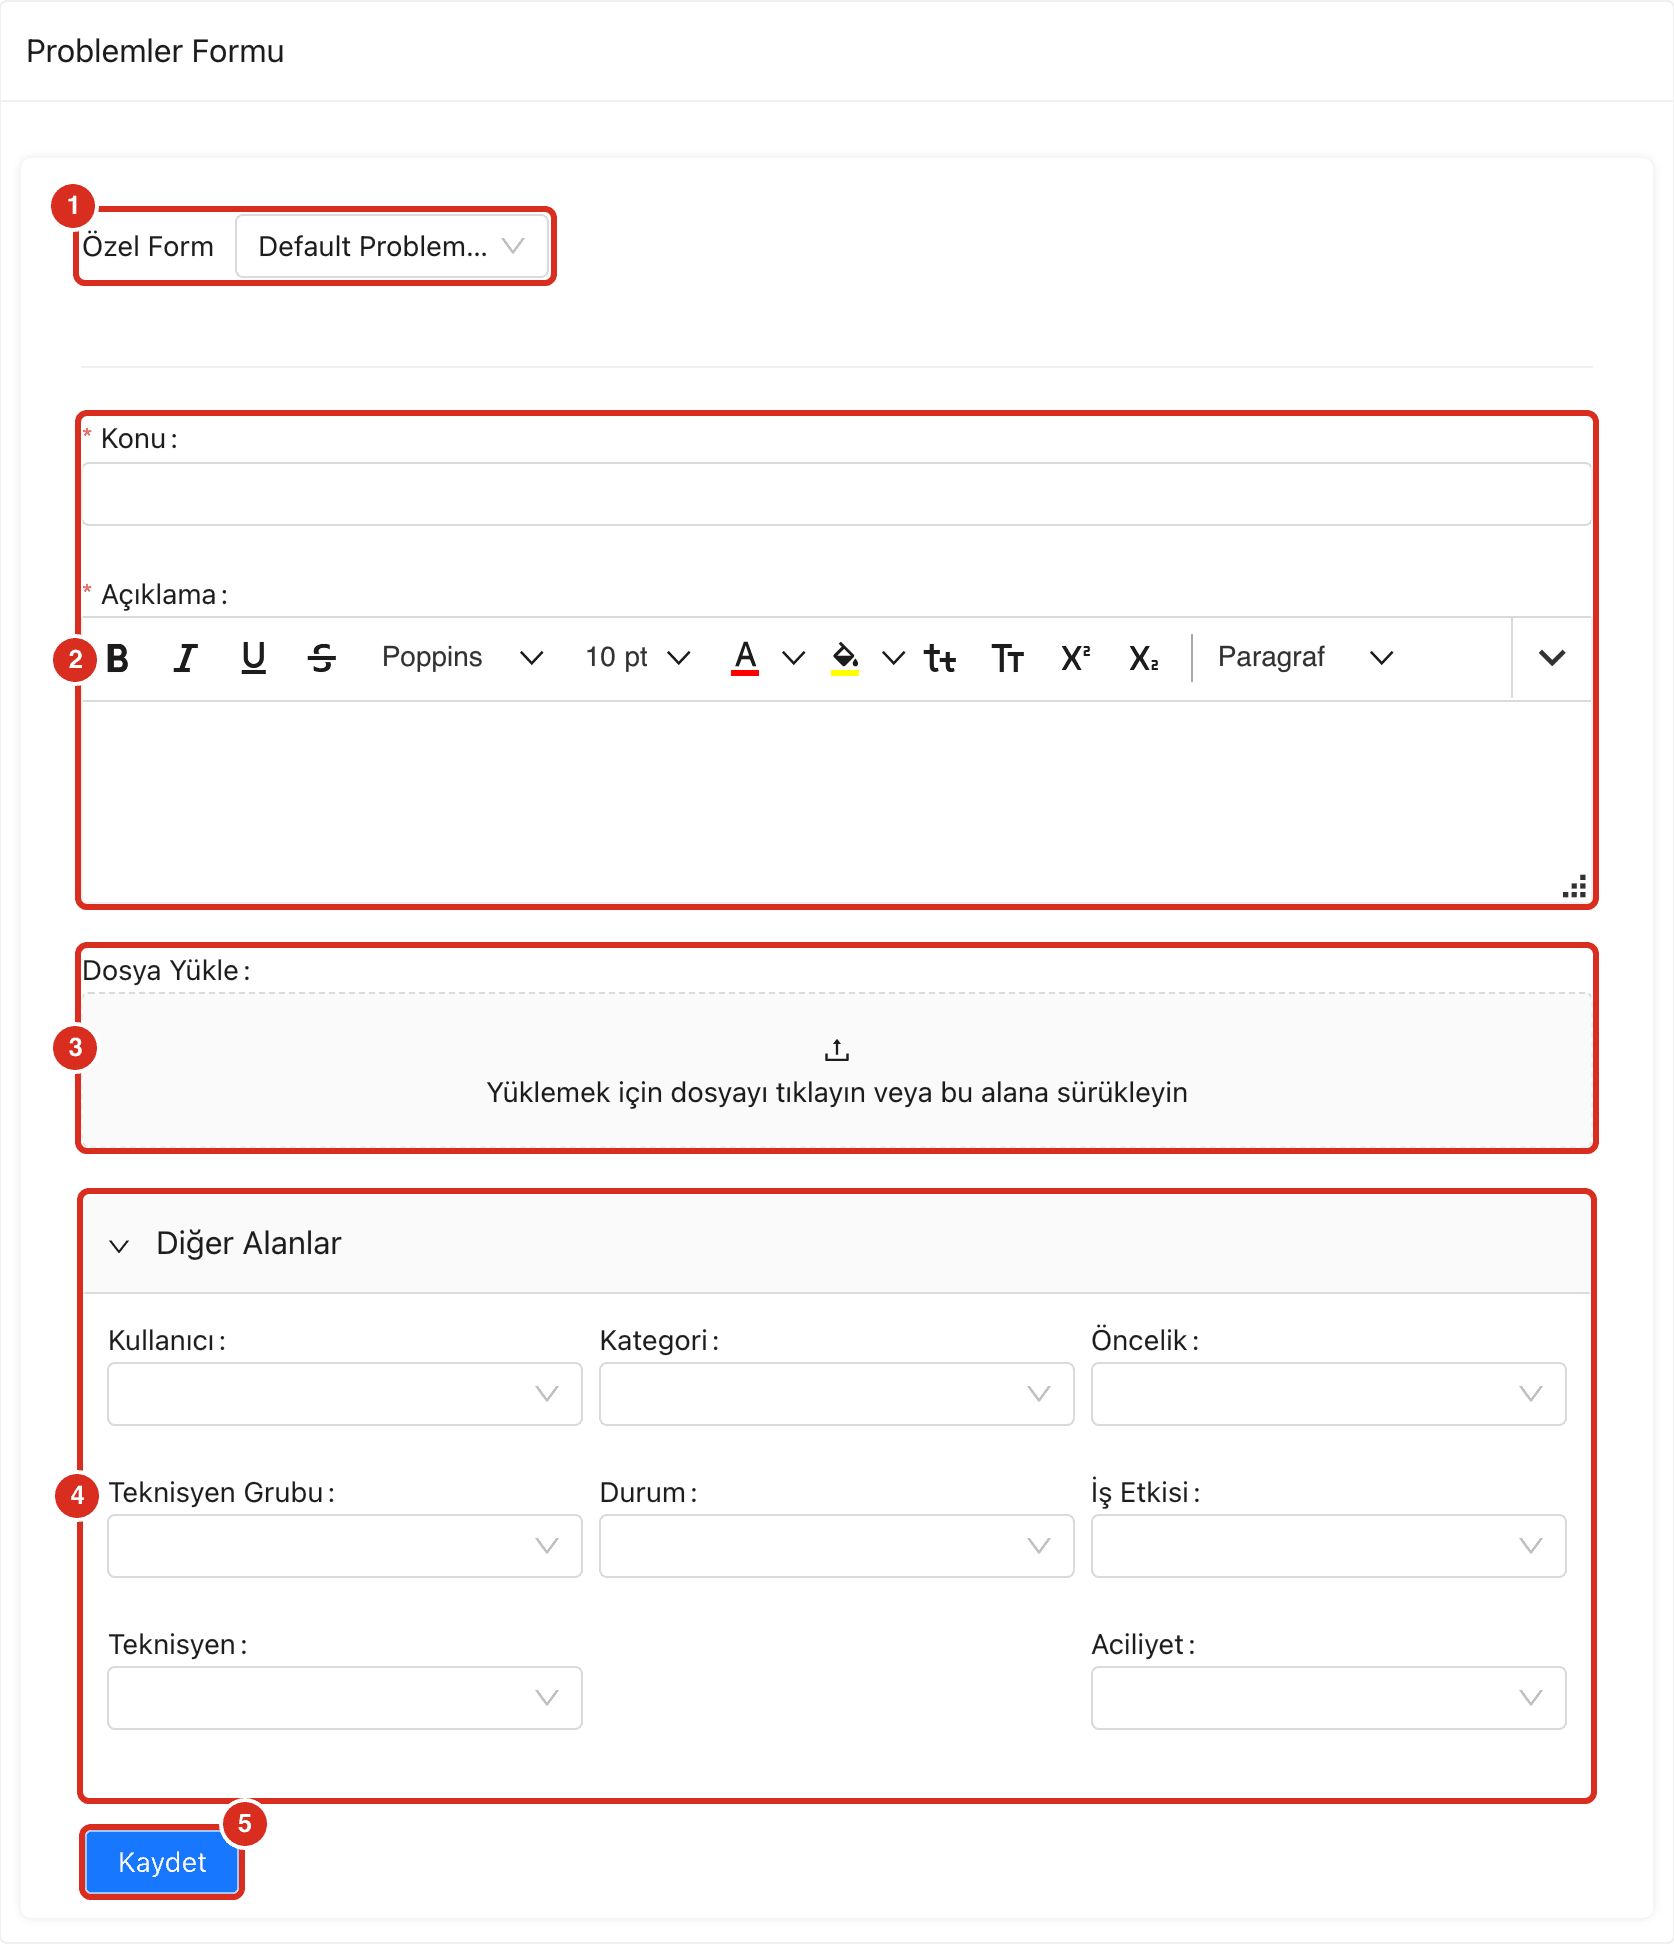Open the 10 pt font size dropdown
Image resolution: width=1674 pixels, height=1944 pixels.
click(x=638, y=658)
